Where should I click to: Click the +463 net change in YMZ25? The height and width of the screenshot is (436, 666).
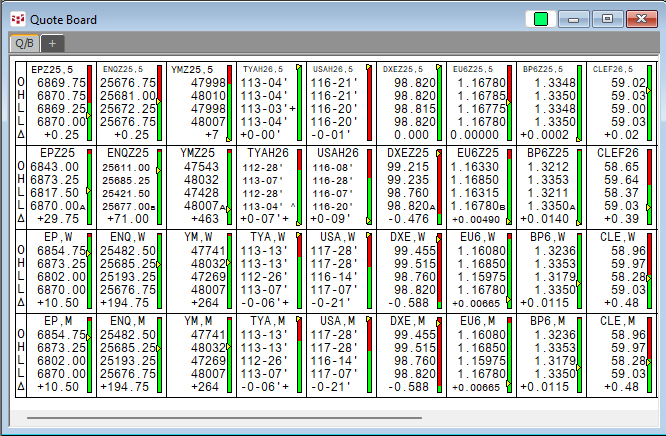[203, 218]
